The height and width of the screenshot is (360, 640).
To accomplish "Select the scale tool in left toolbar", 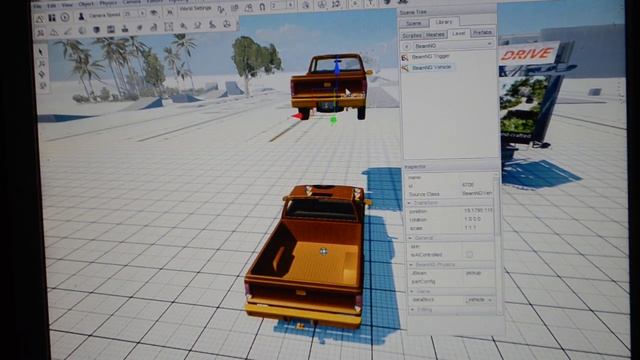I will pyautogui.click(x=43, y=85).
